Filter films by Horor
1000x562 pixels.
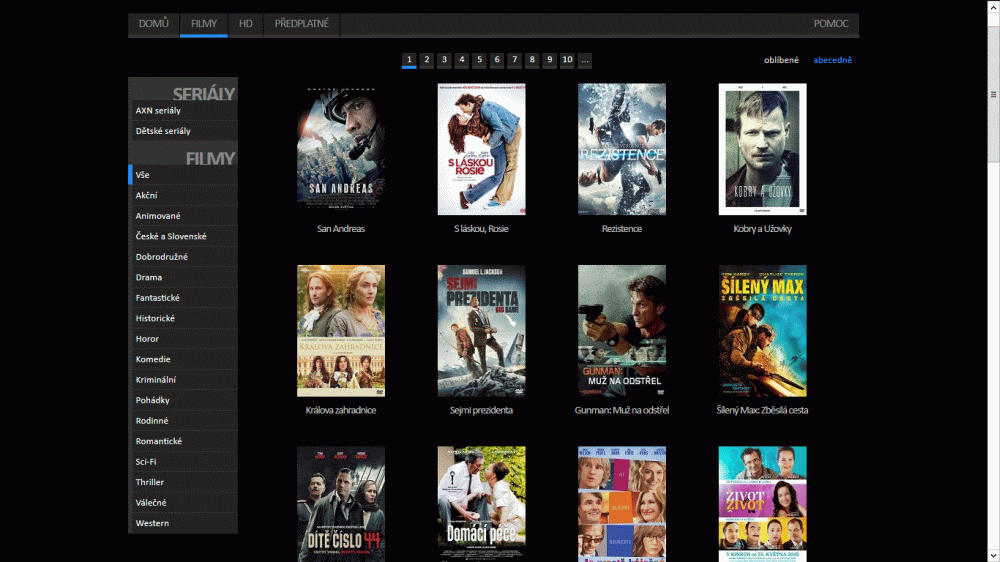click(x=183, y=339)
